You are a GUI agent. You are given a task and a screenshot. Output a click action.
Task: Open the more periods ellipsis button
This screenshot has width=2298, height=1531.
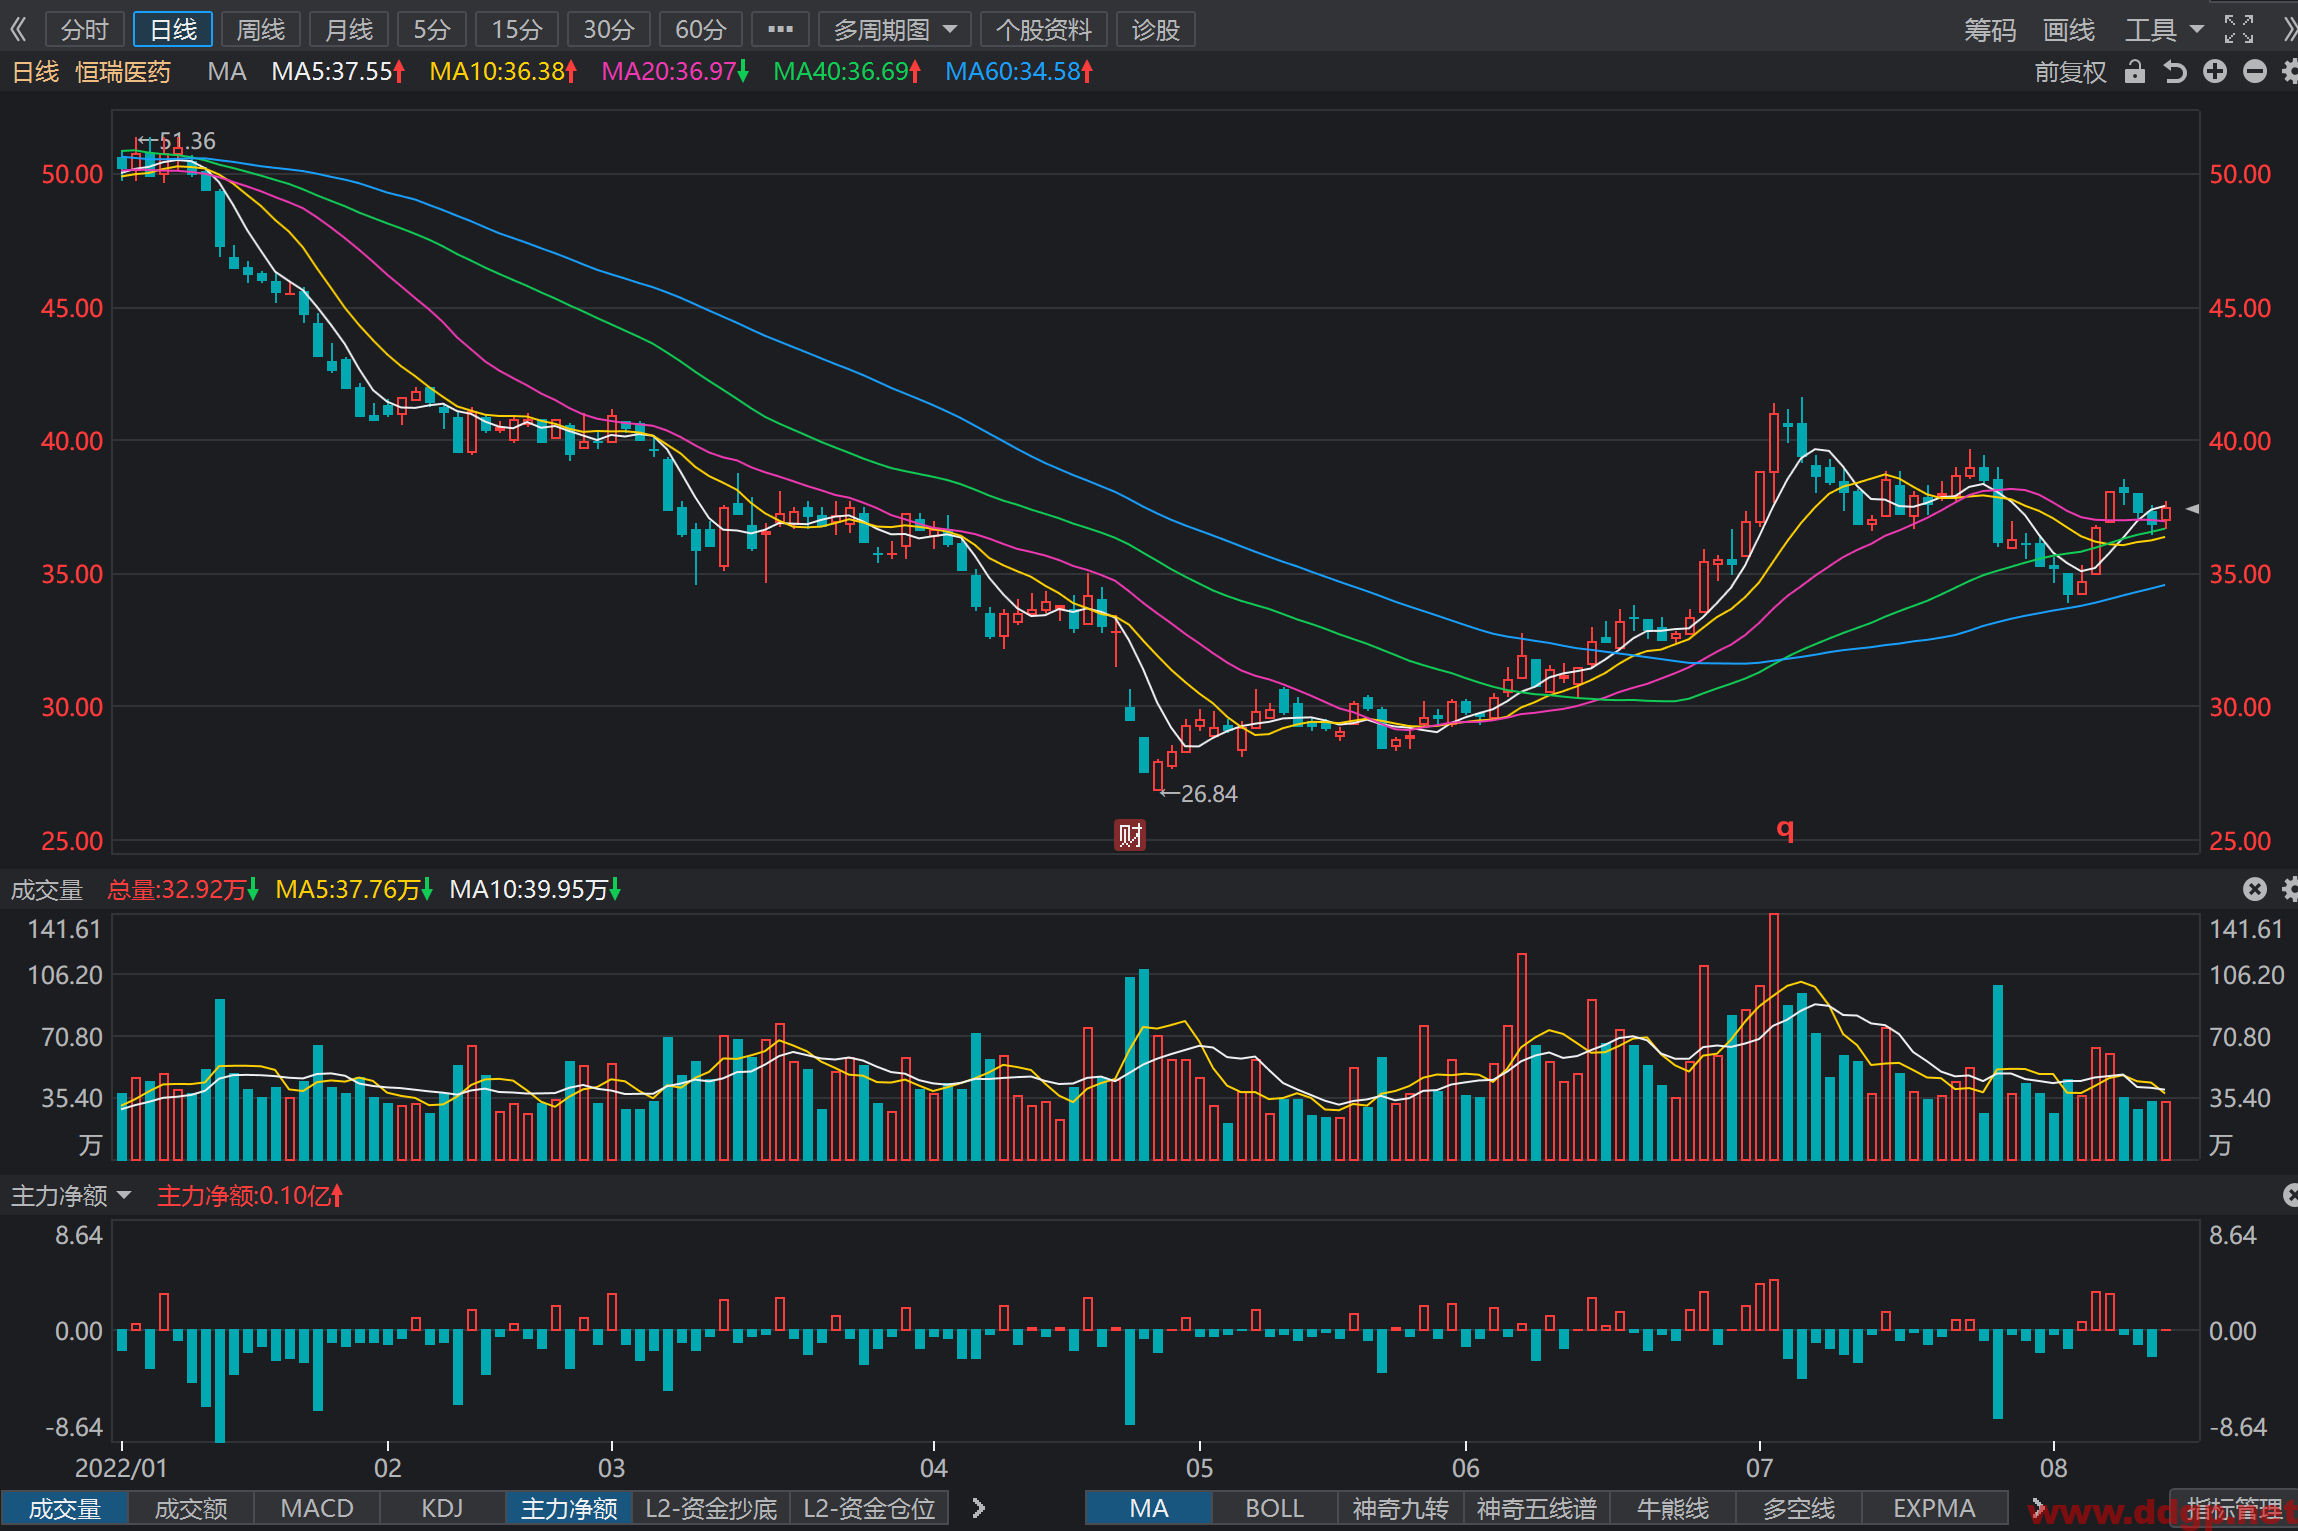click(780, 29)
